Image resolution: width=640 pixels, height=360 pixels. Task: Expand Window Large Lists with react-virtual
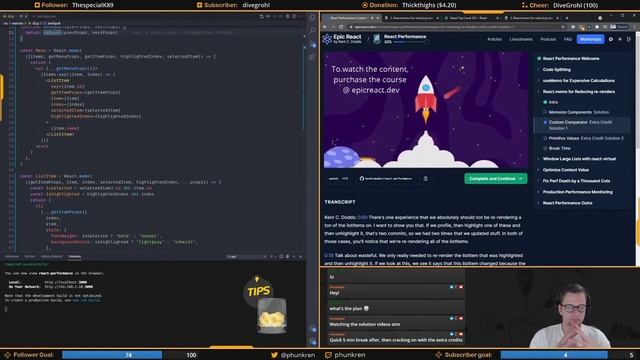point(579,159)
